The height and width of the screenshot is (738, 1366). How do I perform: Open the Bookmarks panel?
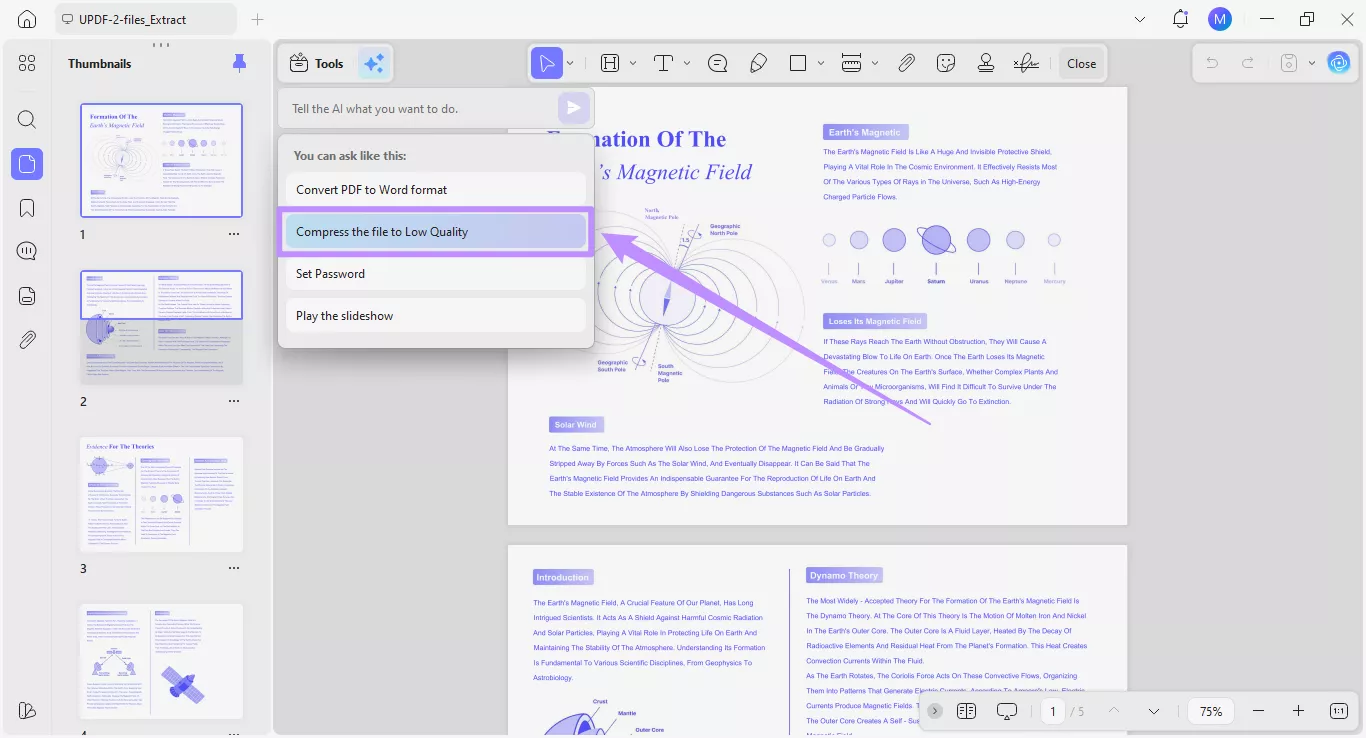click(x=27, y=208)
